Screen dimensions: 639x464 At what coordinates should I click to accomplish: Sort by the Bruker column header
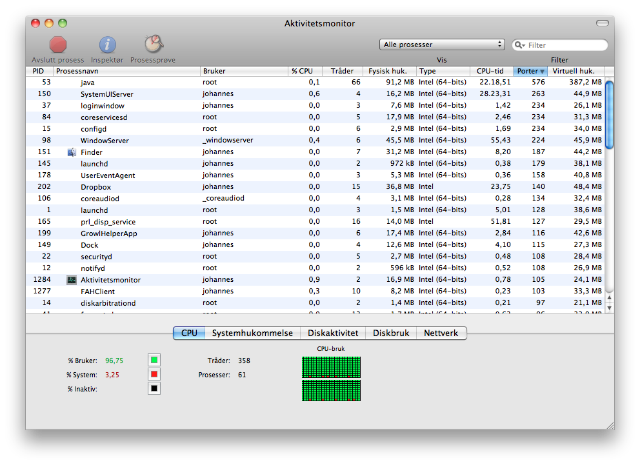pos(244,71)
